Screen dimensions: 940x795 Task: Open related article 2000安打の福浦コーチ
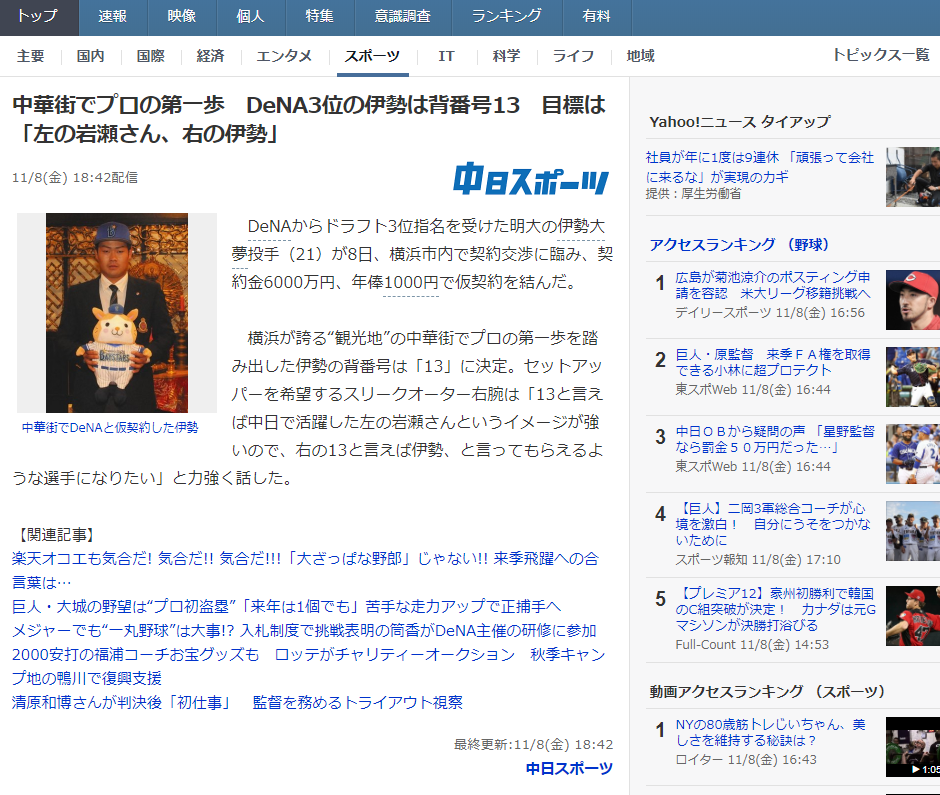pos(308,666)
